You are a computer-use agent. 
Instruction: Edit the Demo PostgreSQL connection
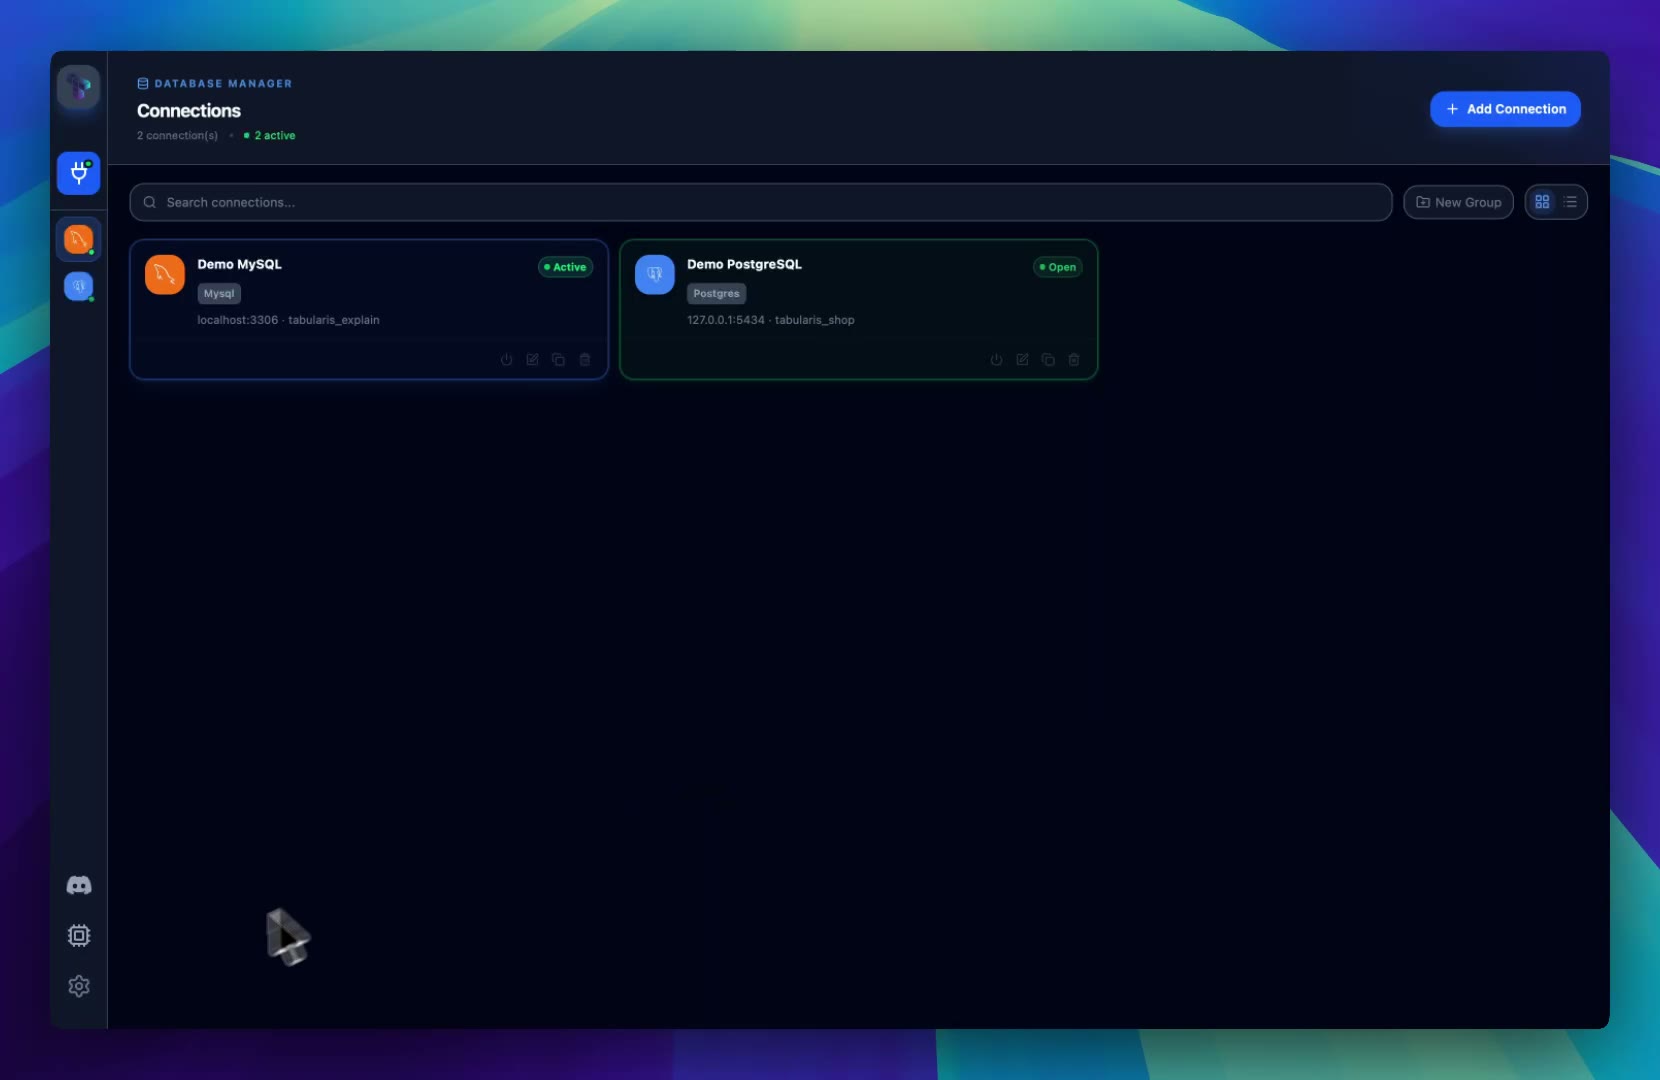pyautogui.click(x=1022, y=360)
